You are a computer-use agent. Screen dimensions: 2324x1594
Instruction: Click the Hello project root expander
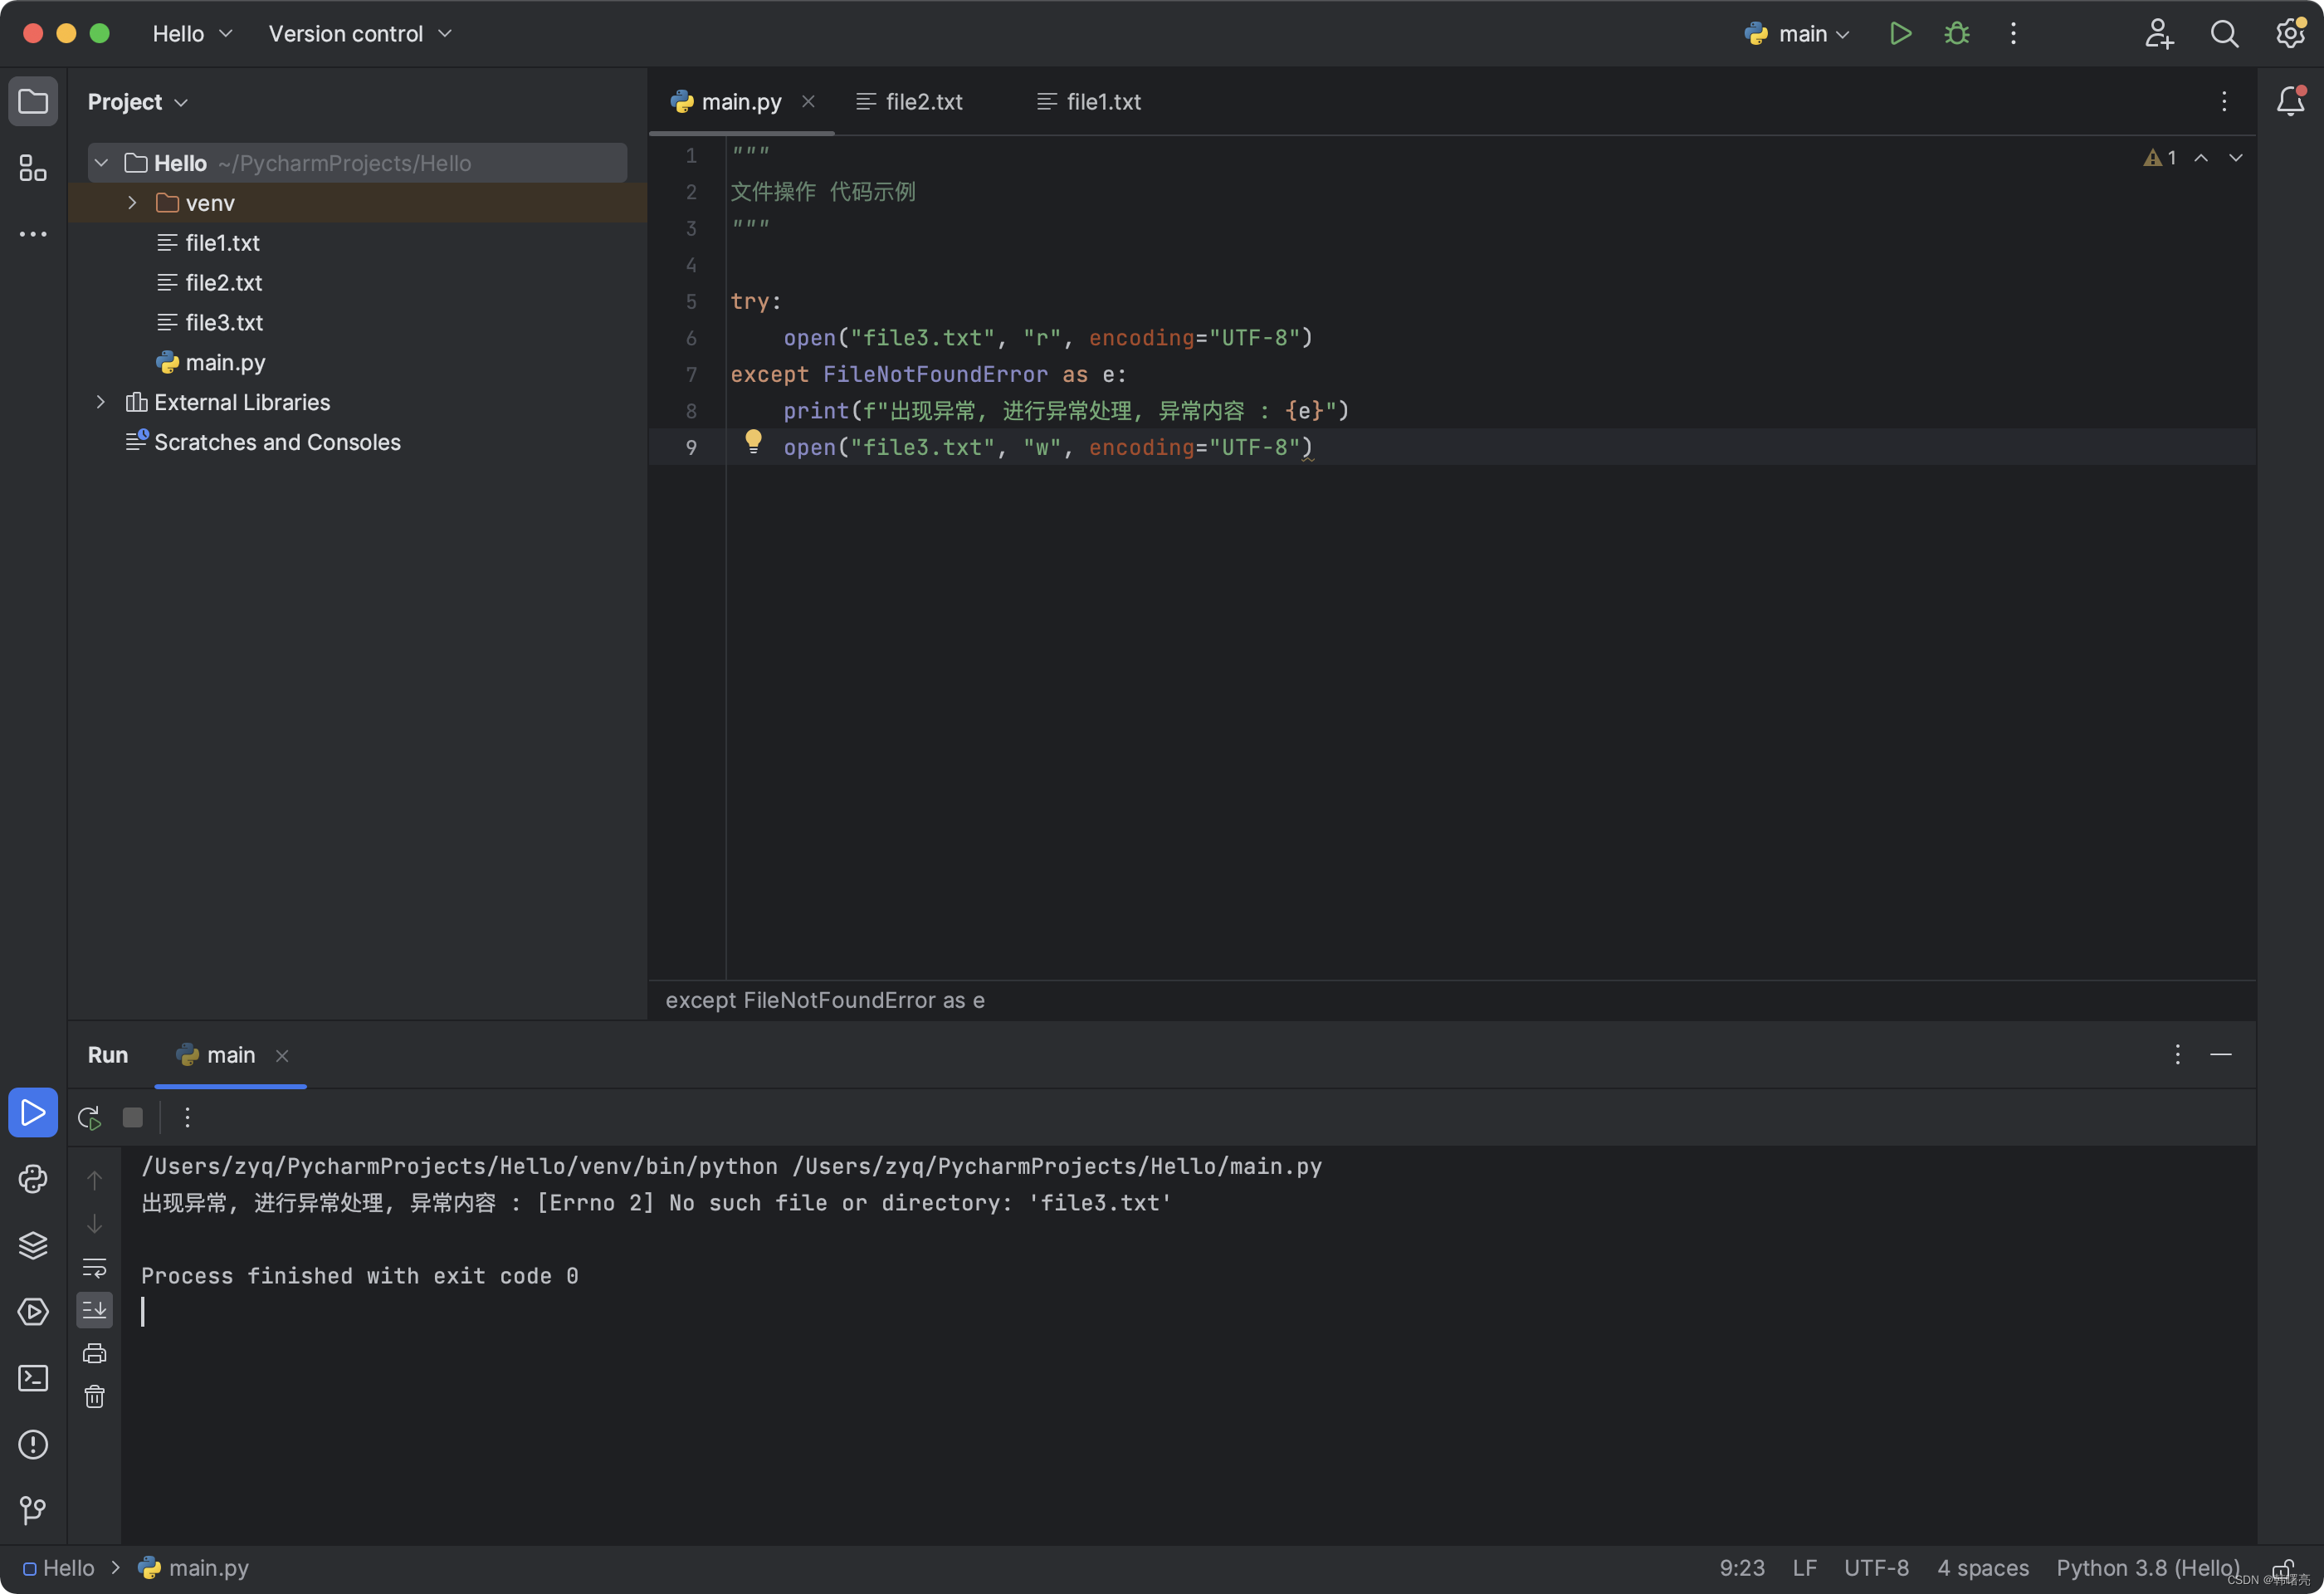(x=102, y=163)
